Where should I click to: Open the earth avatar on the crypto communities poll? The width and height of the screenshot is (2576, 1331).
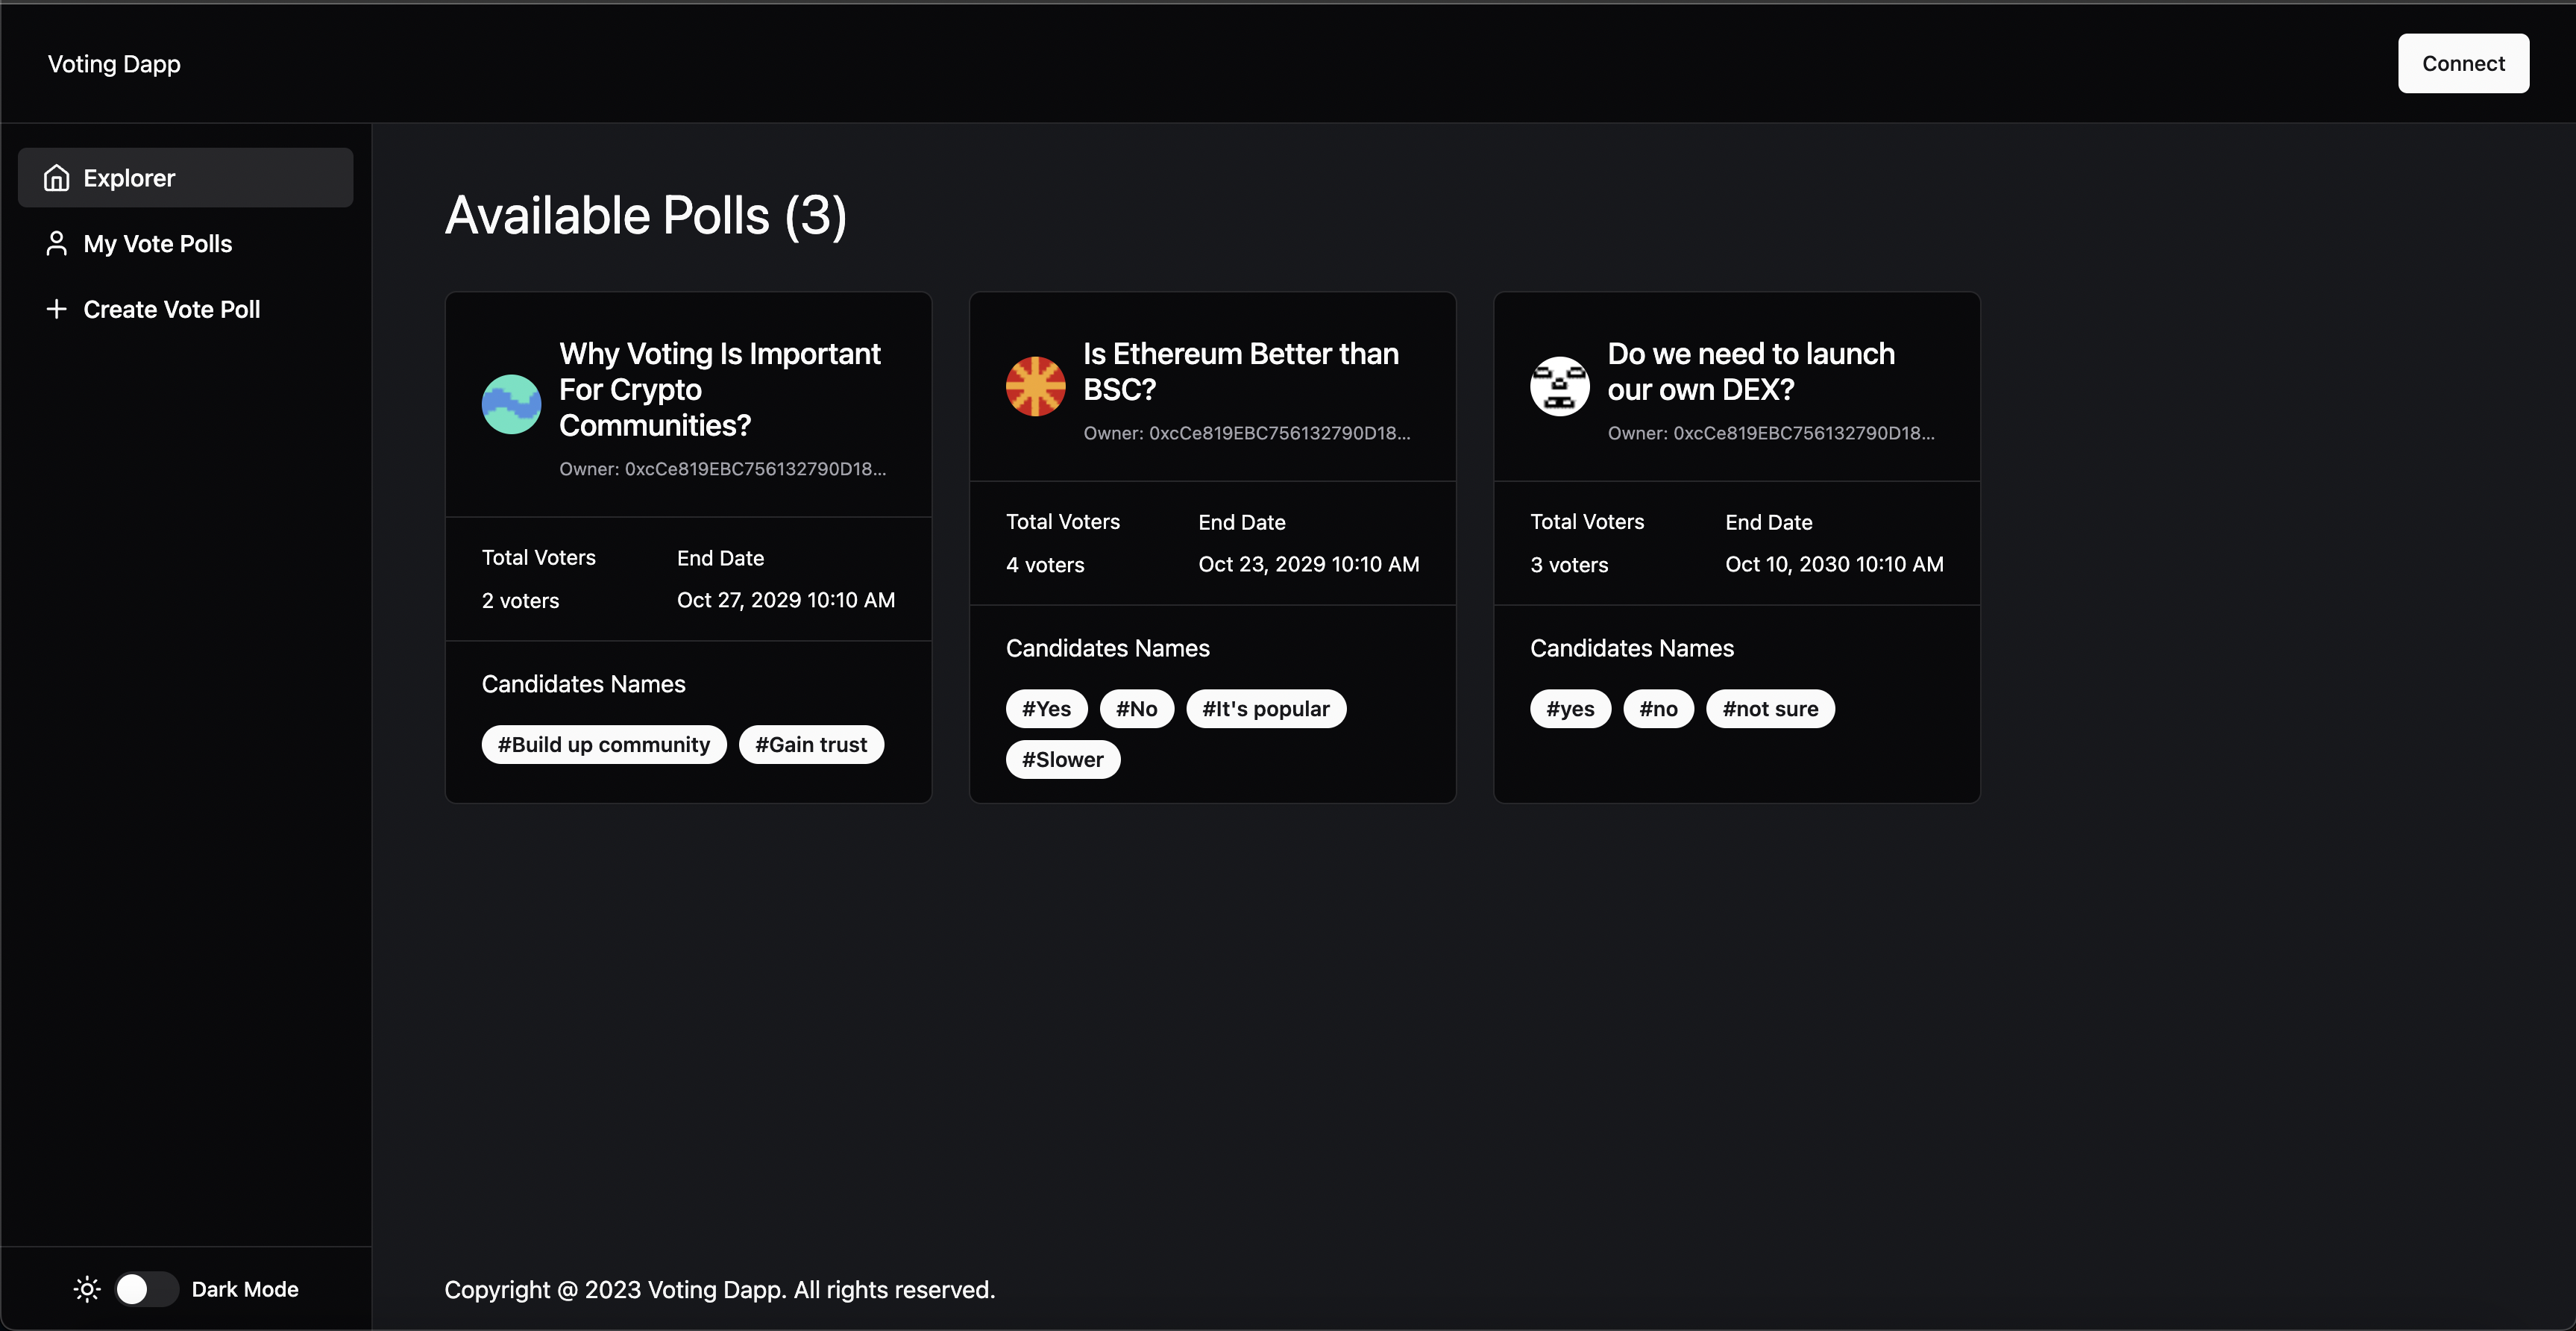pos(511,404)
